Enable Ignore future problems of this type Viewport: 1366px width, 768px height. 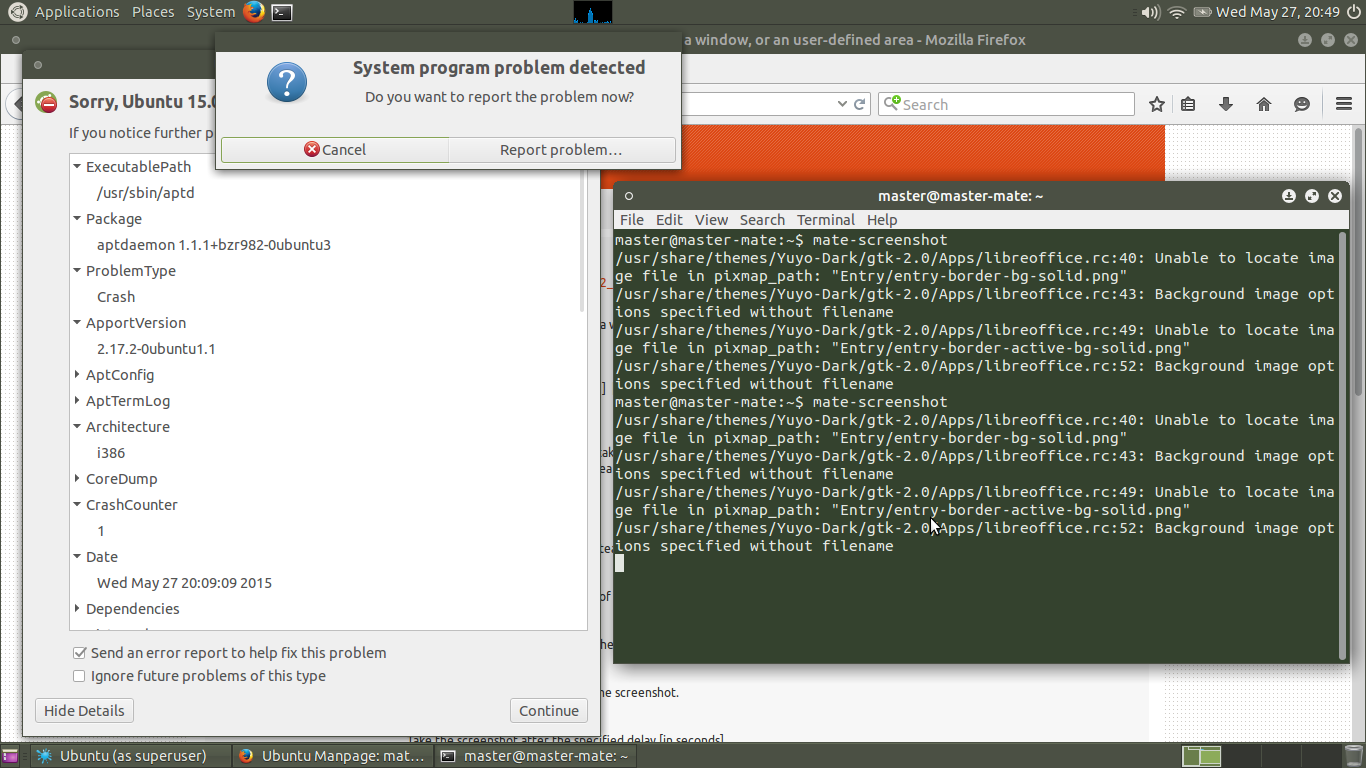point(80,676)
